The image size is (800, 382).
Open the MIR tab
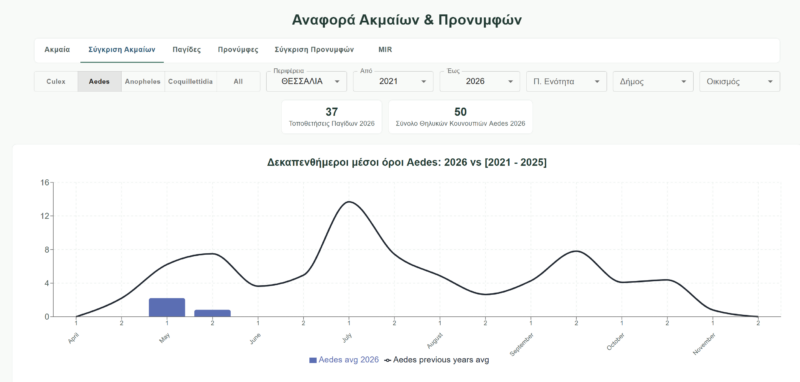click(385, 50)
